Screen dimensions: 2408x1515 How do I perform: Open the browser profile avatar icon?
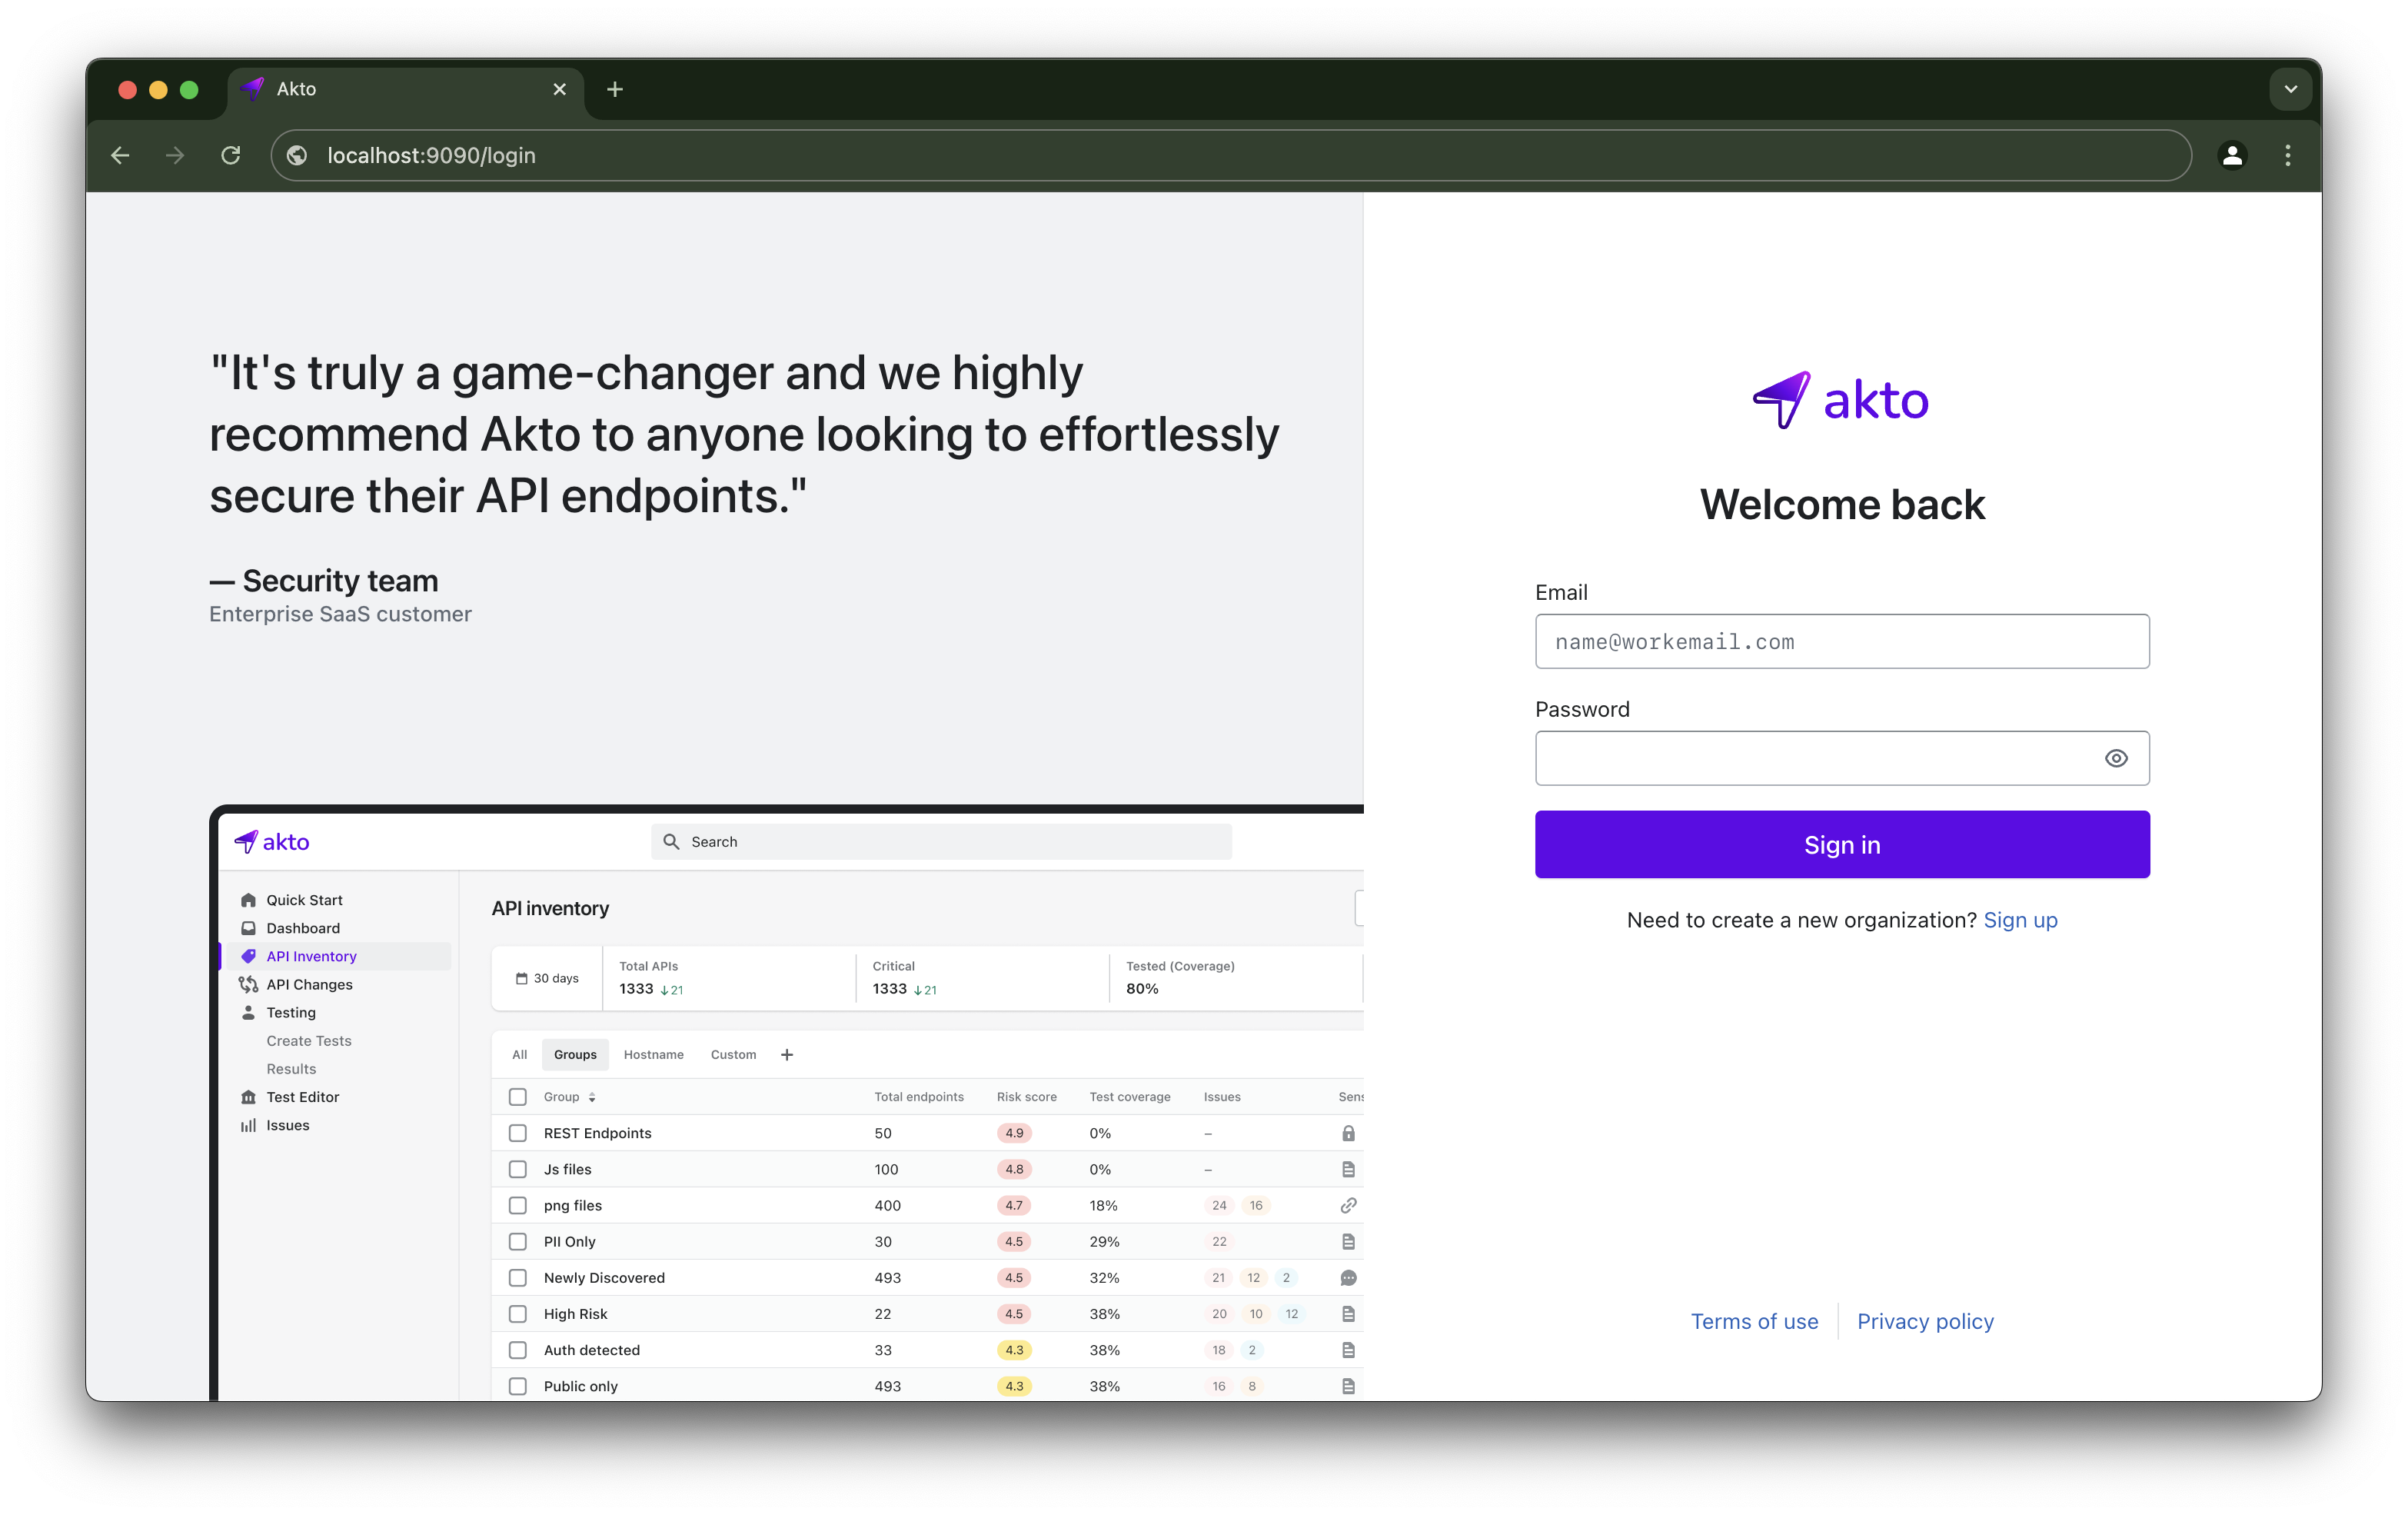pos(2232,155)
